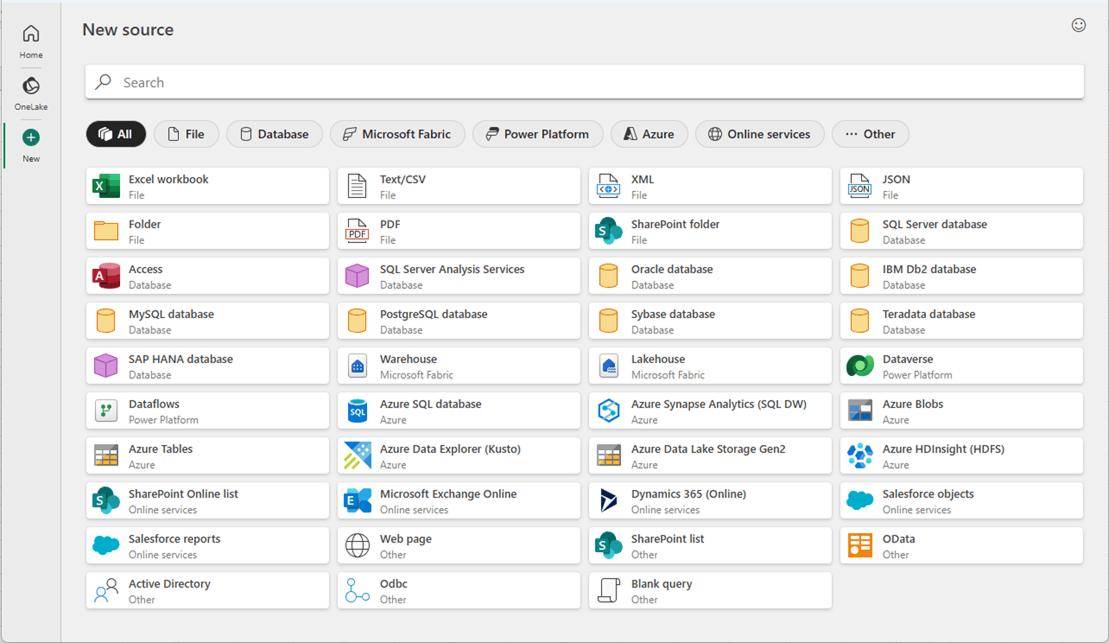The image size is (1109, 643).
Task: Click the PDF file icon
Action: (x=357, y=231)
